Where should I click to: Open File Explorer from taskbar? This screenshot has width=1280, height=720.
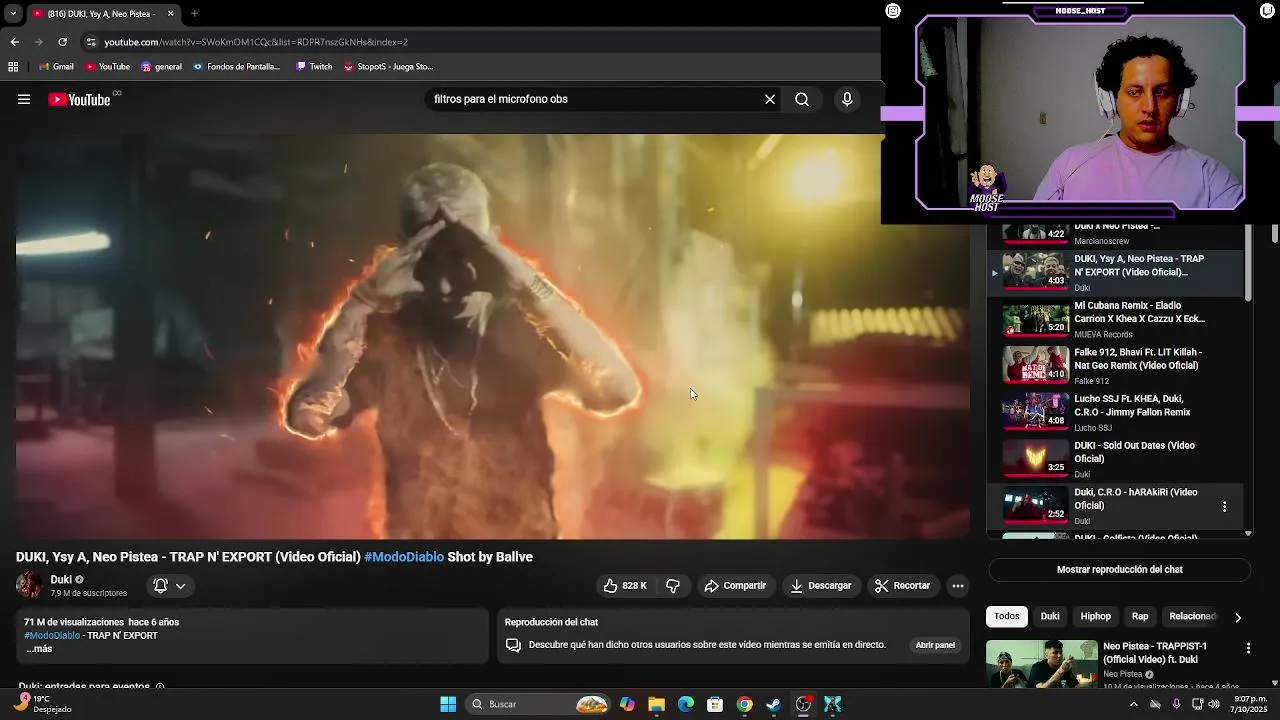tap(656, 704)
